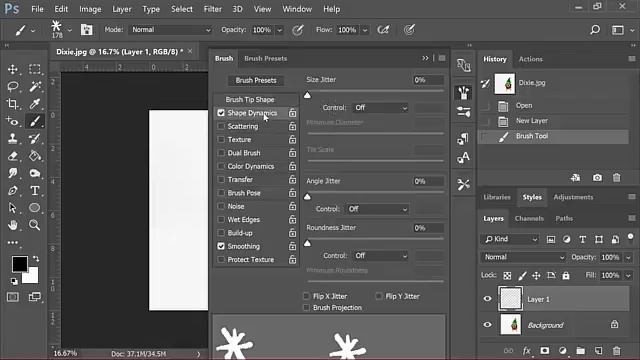Check Flip X Jitter
The image size is (640, 360).
coord(306,296)
